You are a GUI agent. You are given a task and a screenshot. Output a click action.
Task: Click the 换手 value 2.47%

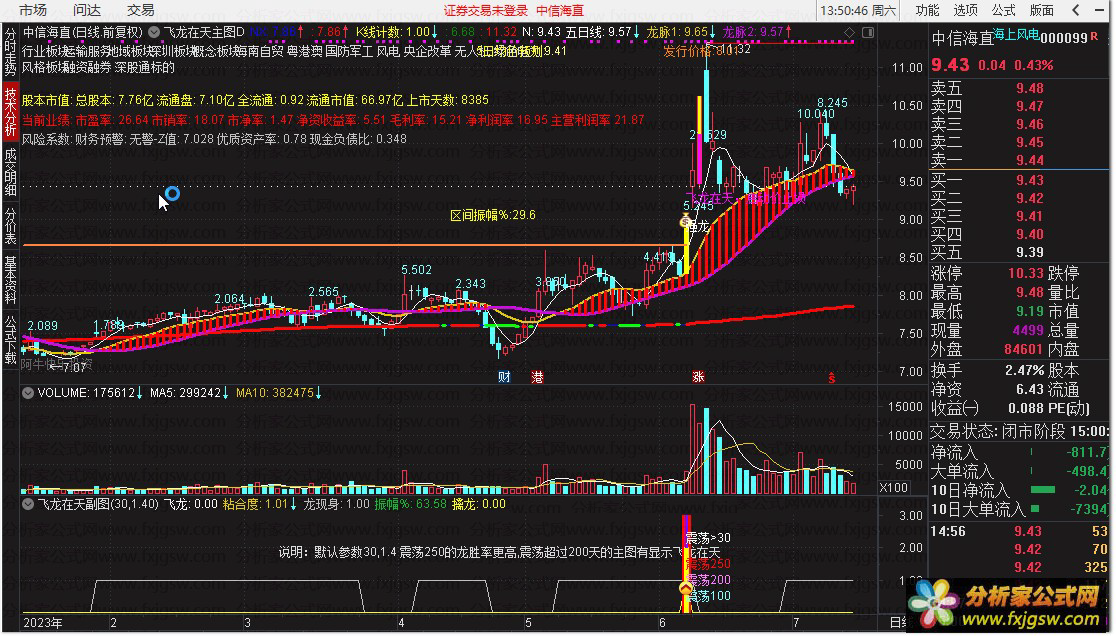click(x=1025, y=371)
